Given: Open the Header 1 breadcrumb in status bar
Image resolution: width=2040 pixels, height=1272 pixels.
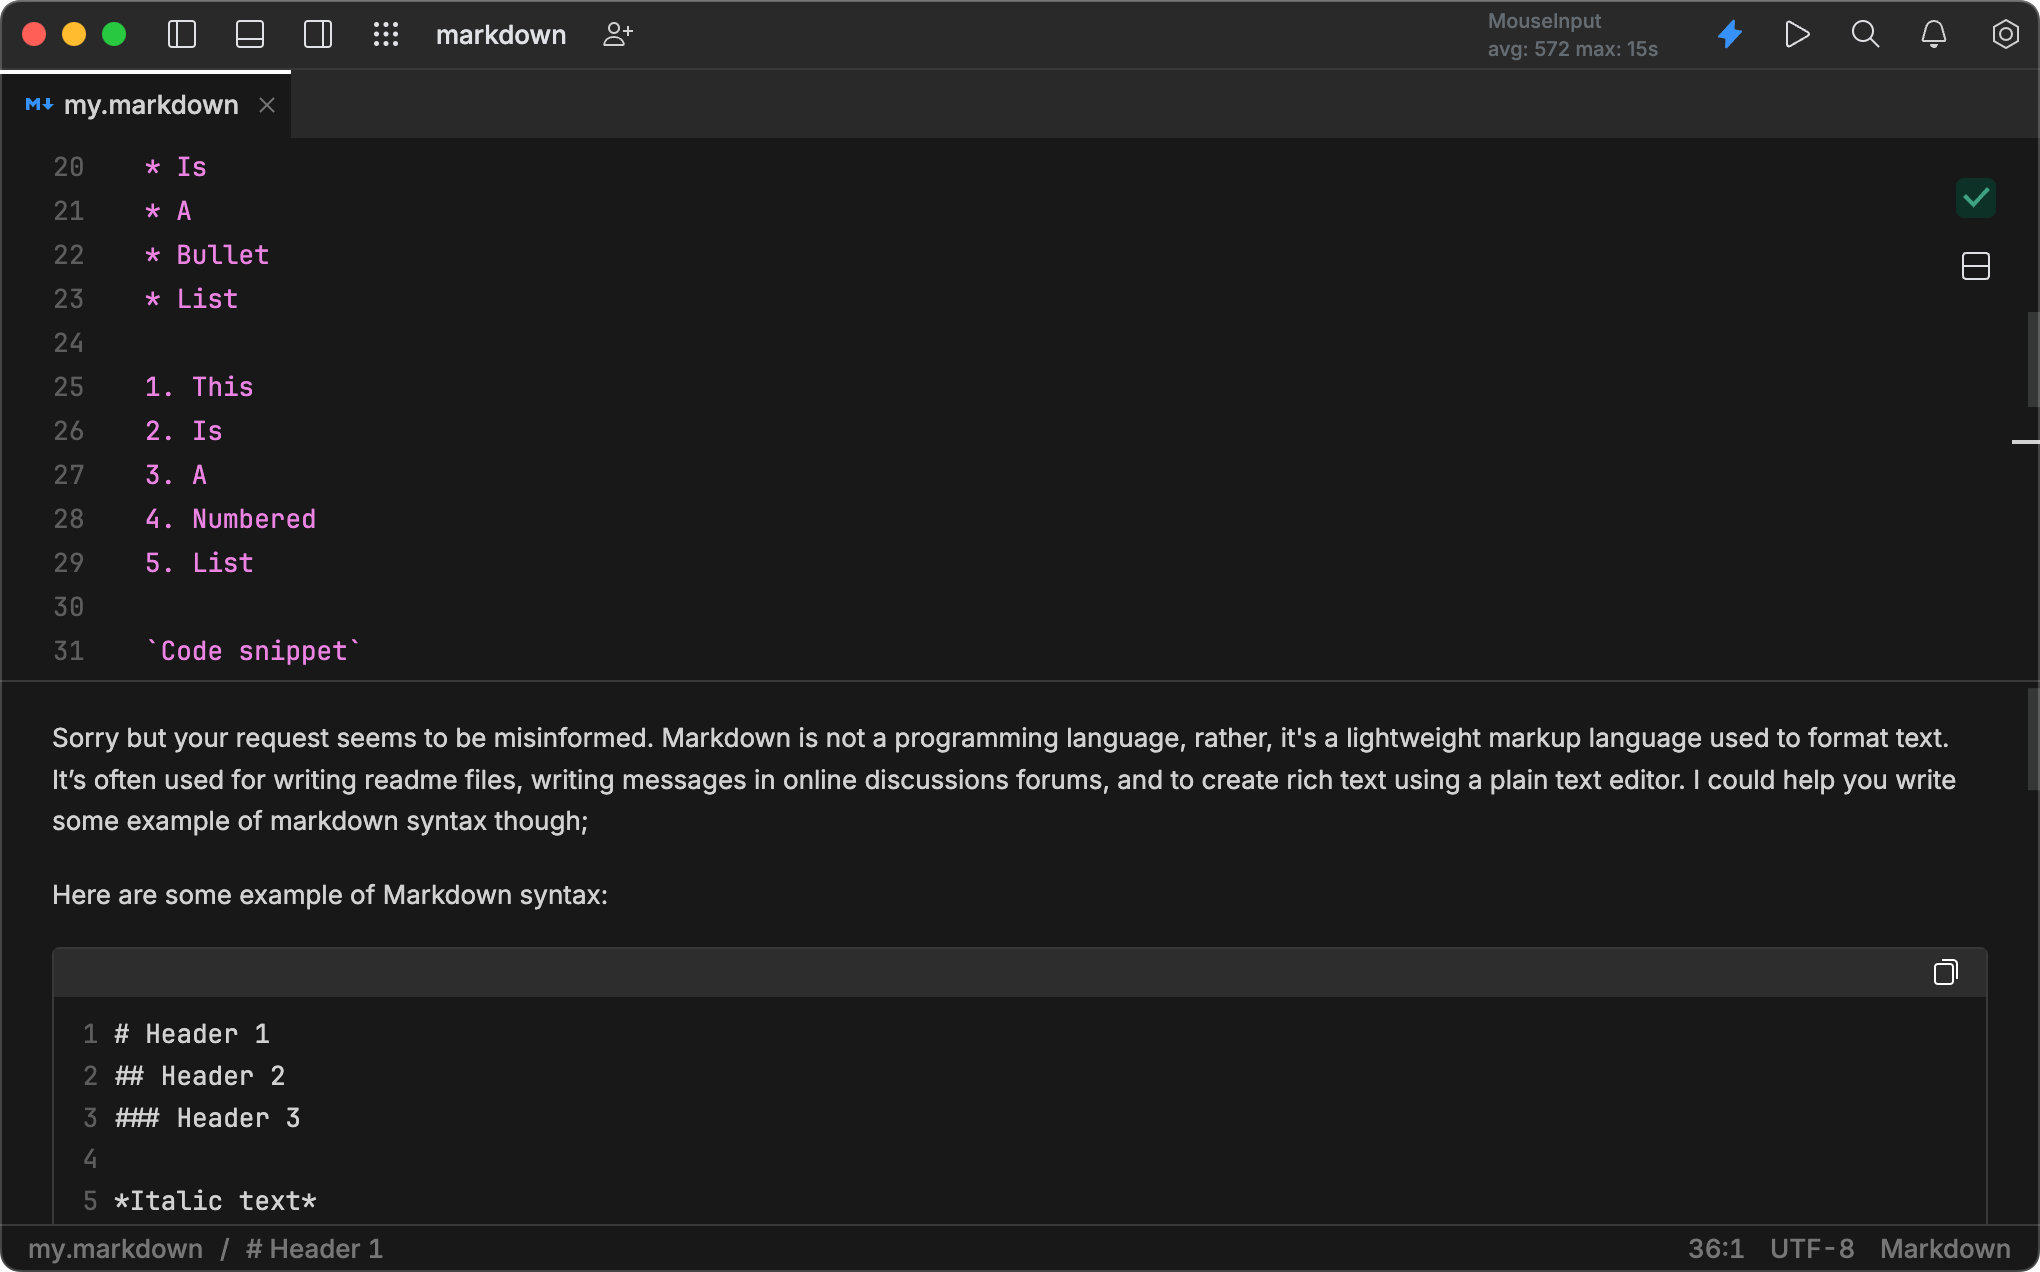Looking at the screenshot, I should click(x=314, y=1248).
